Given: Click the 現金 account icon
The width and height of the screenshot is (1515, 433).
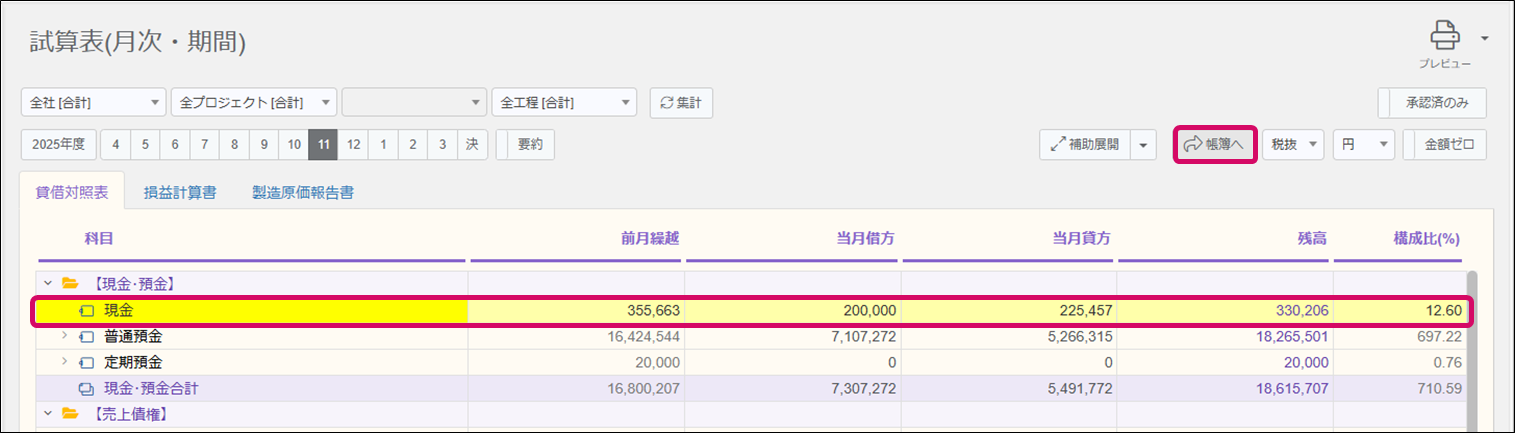Looking at the screenshot, I should pyautogui.click(x=87, y=311).
